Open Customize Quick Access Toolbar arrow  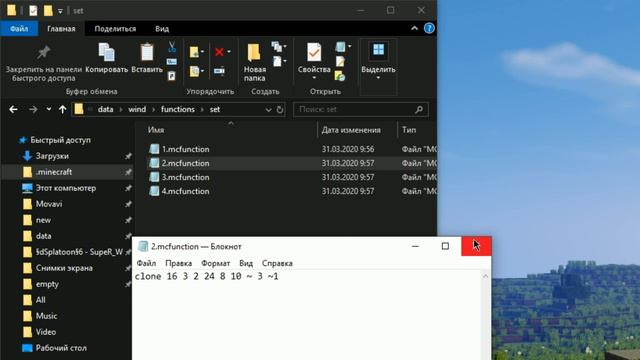(x=60, y=11)
